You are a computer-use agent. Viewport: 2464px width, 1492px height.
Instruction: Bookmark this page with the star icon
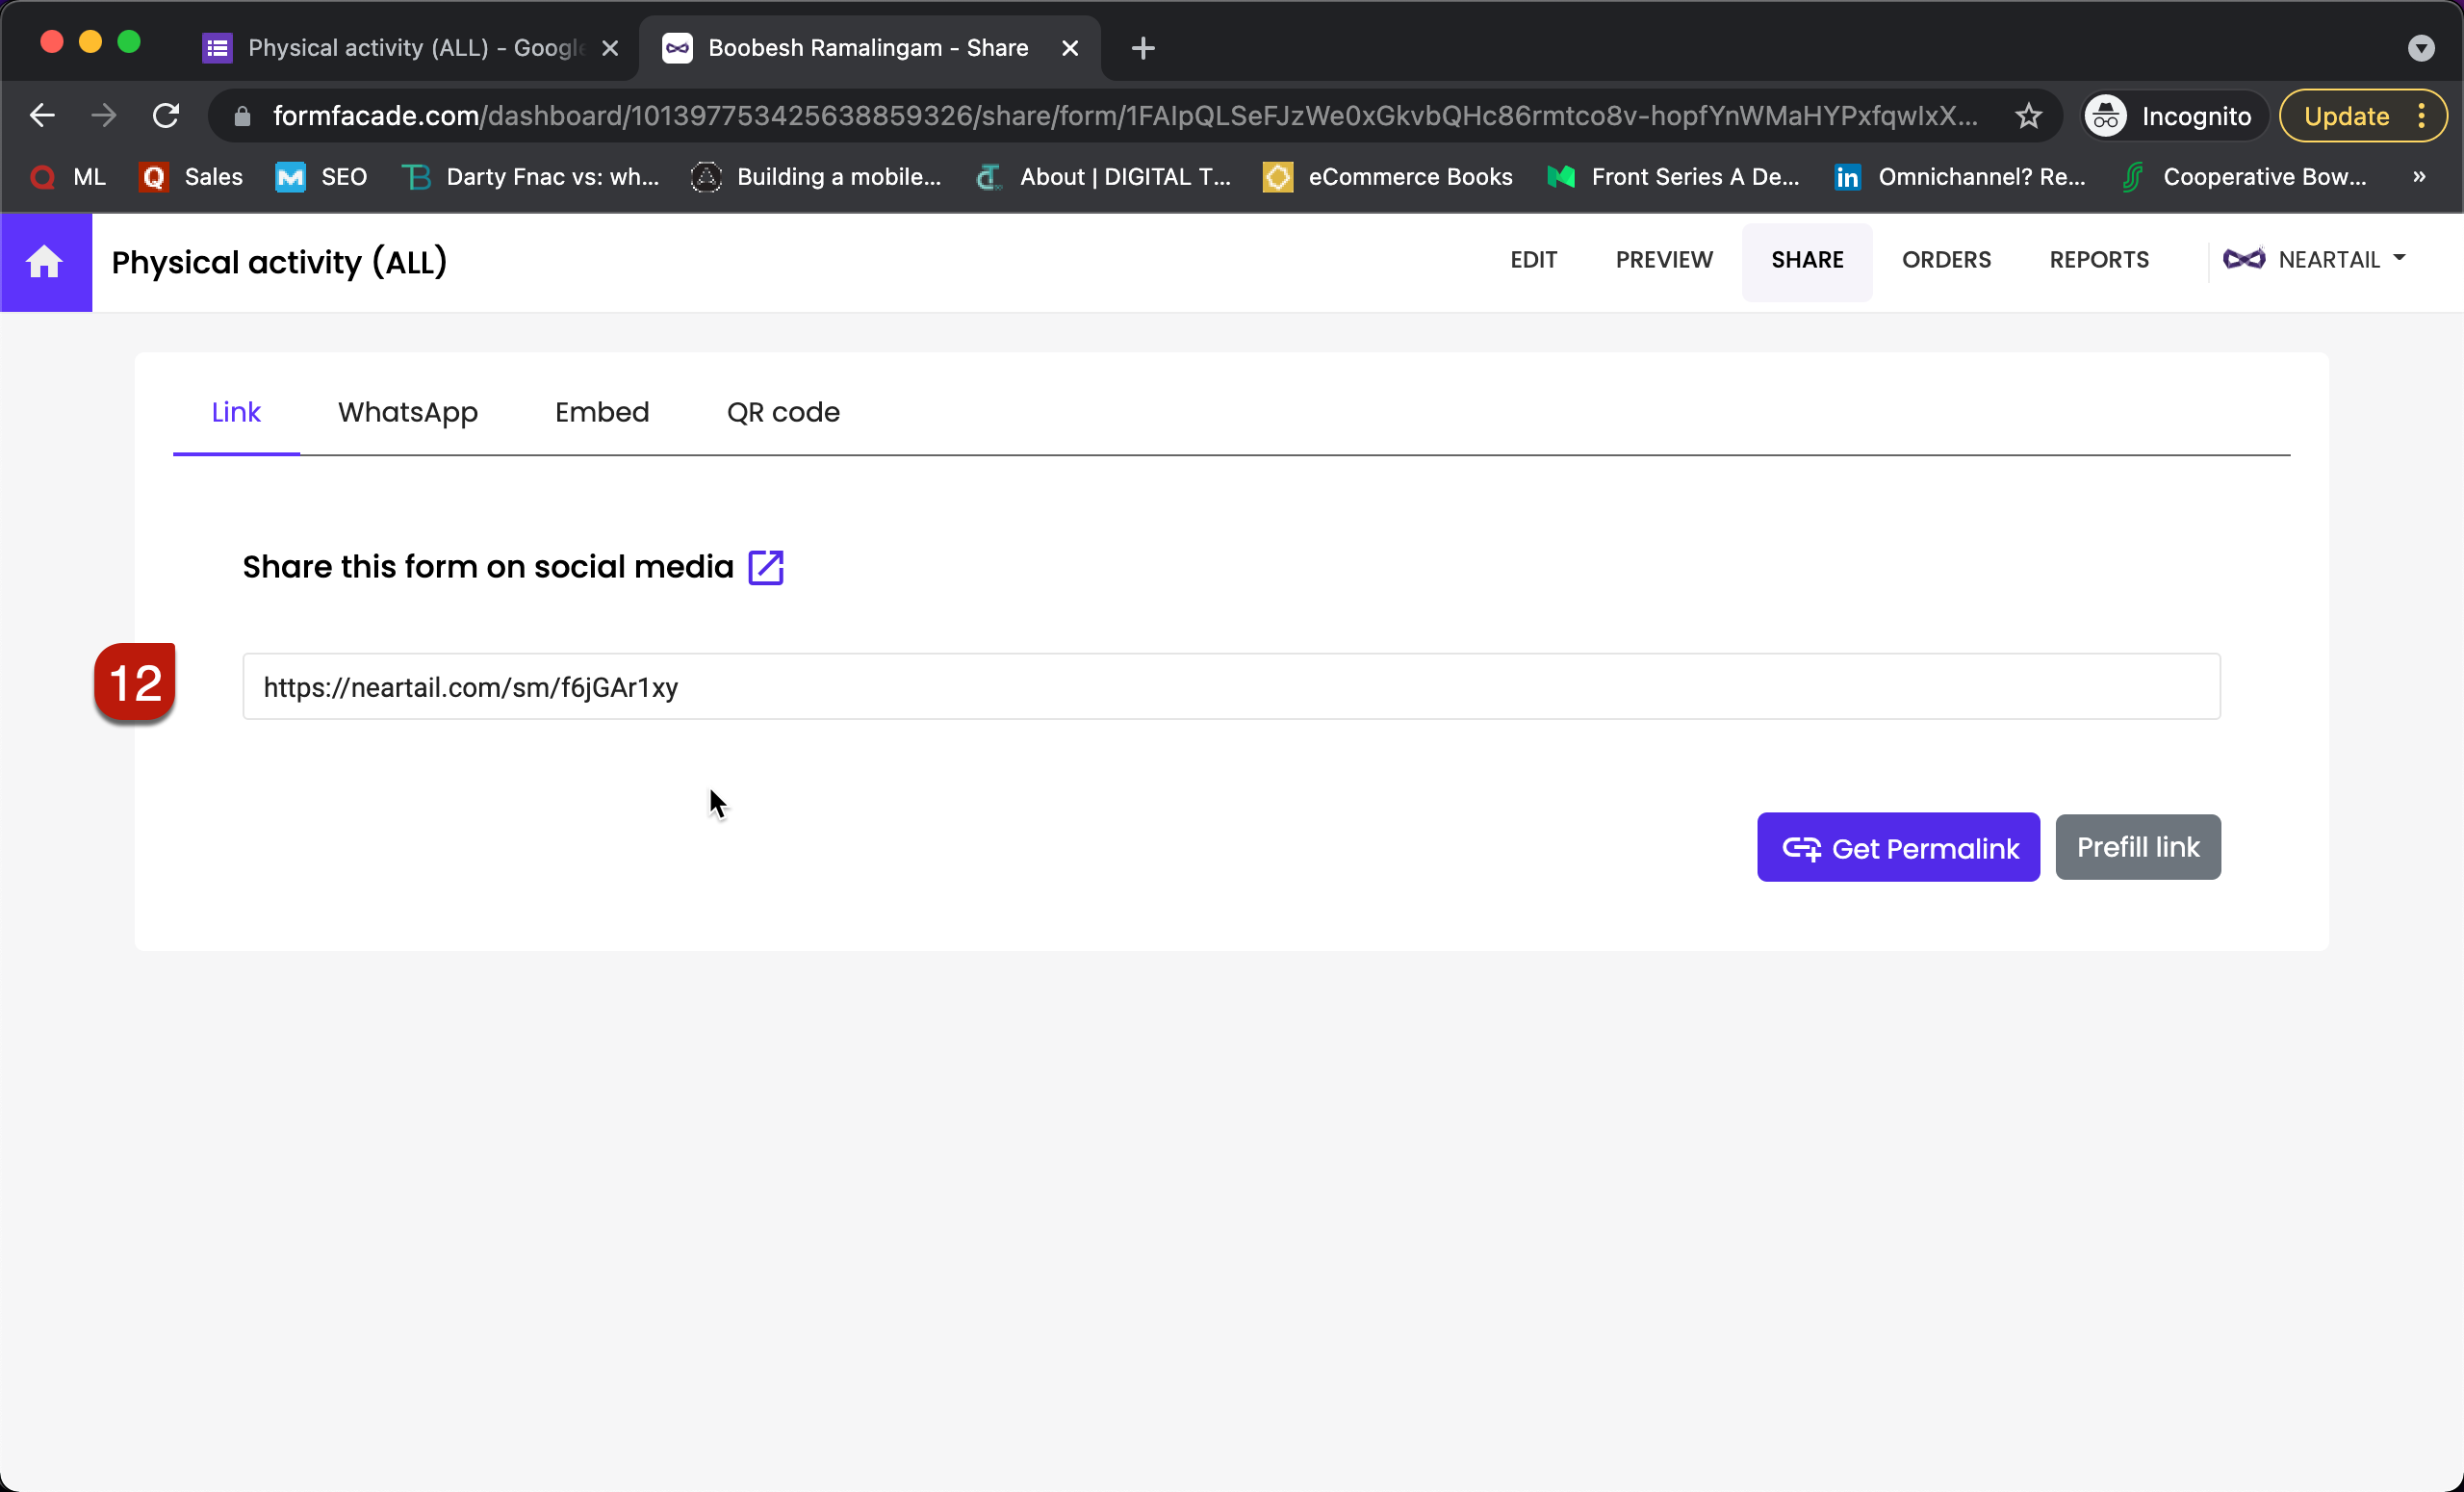pos(2028,116)
